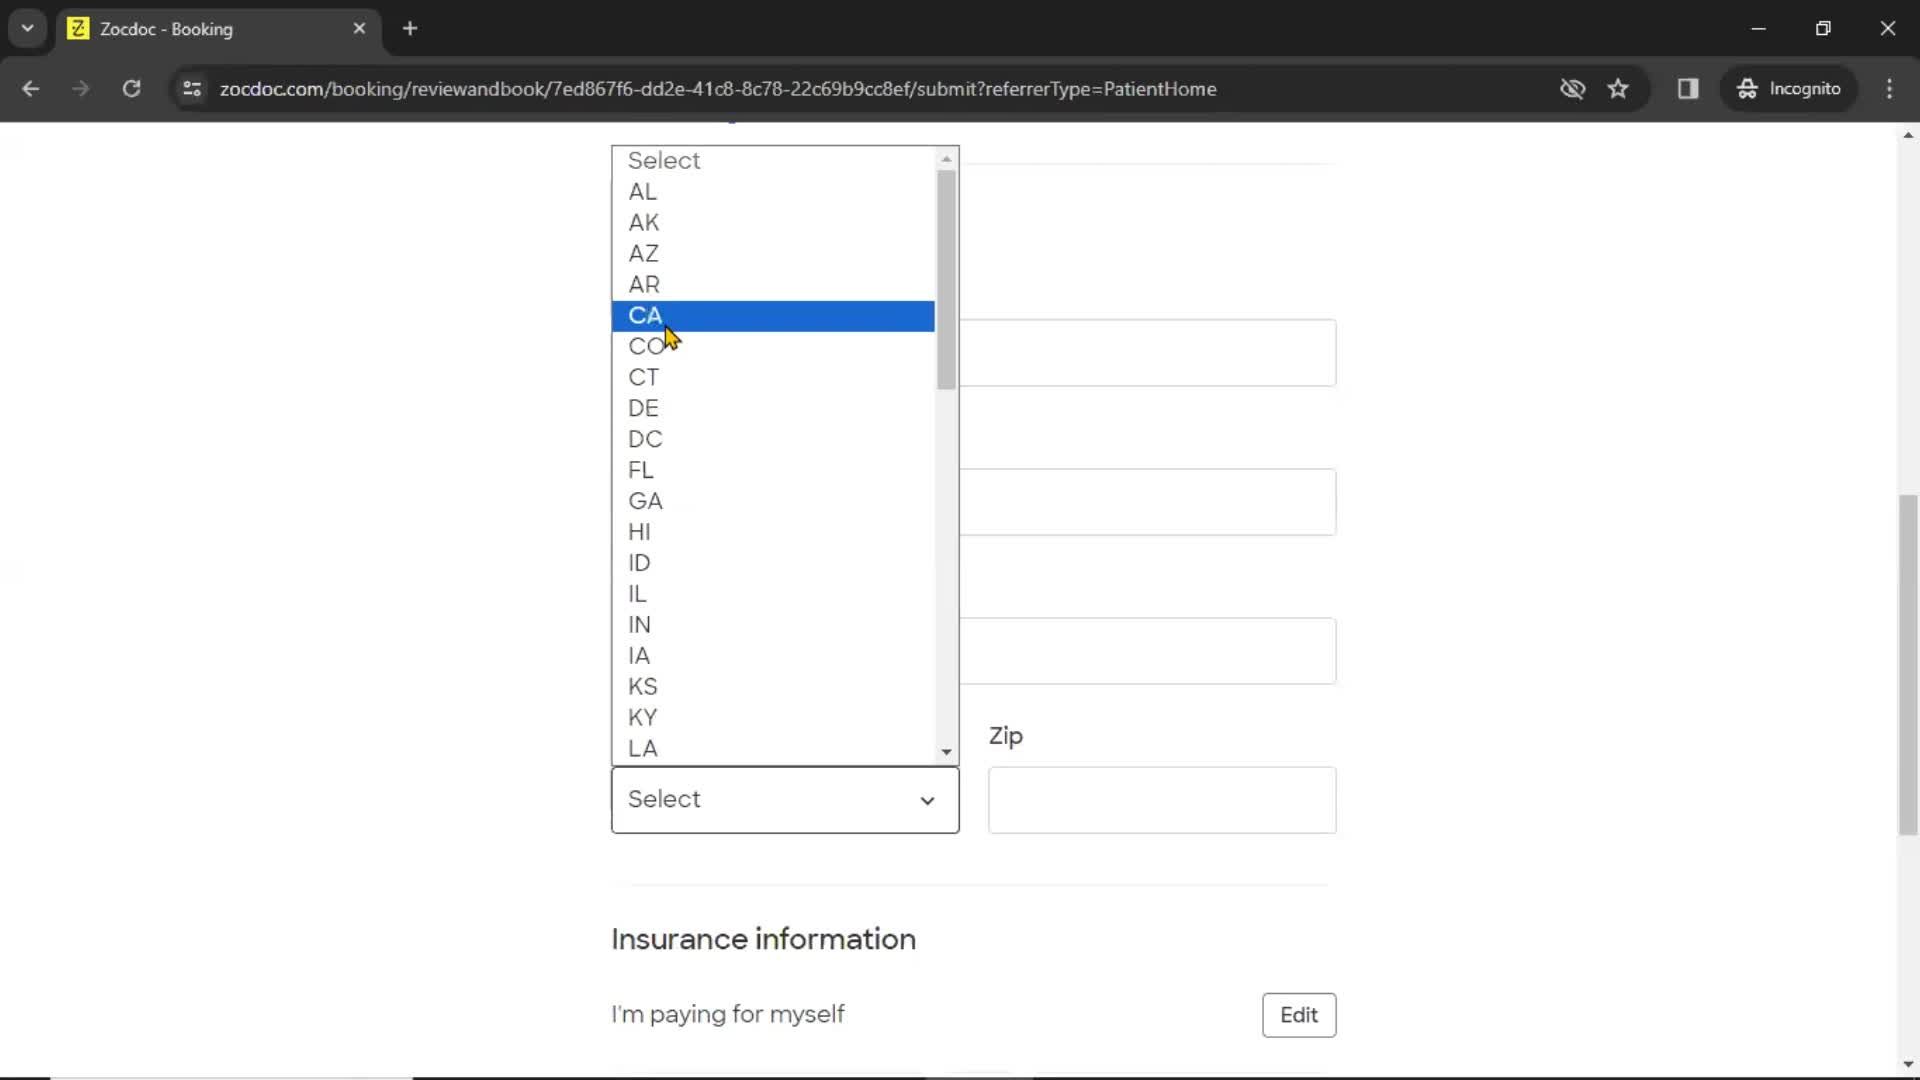Viewport: 1920px width, 1080px height.
Task: Click the third text field above Zip
Action: [x=1147, y=651]
